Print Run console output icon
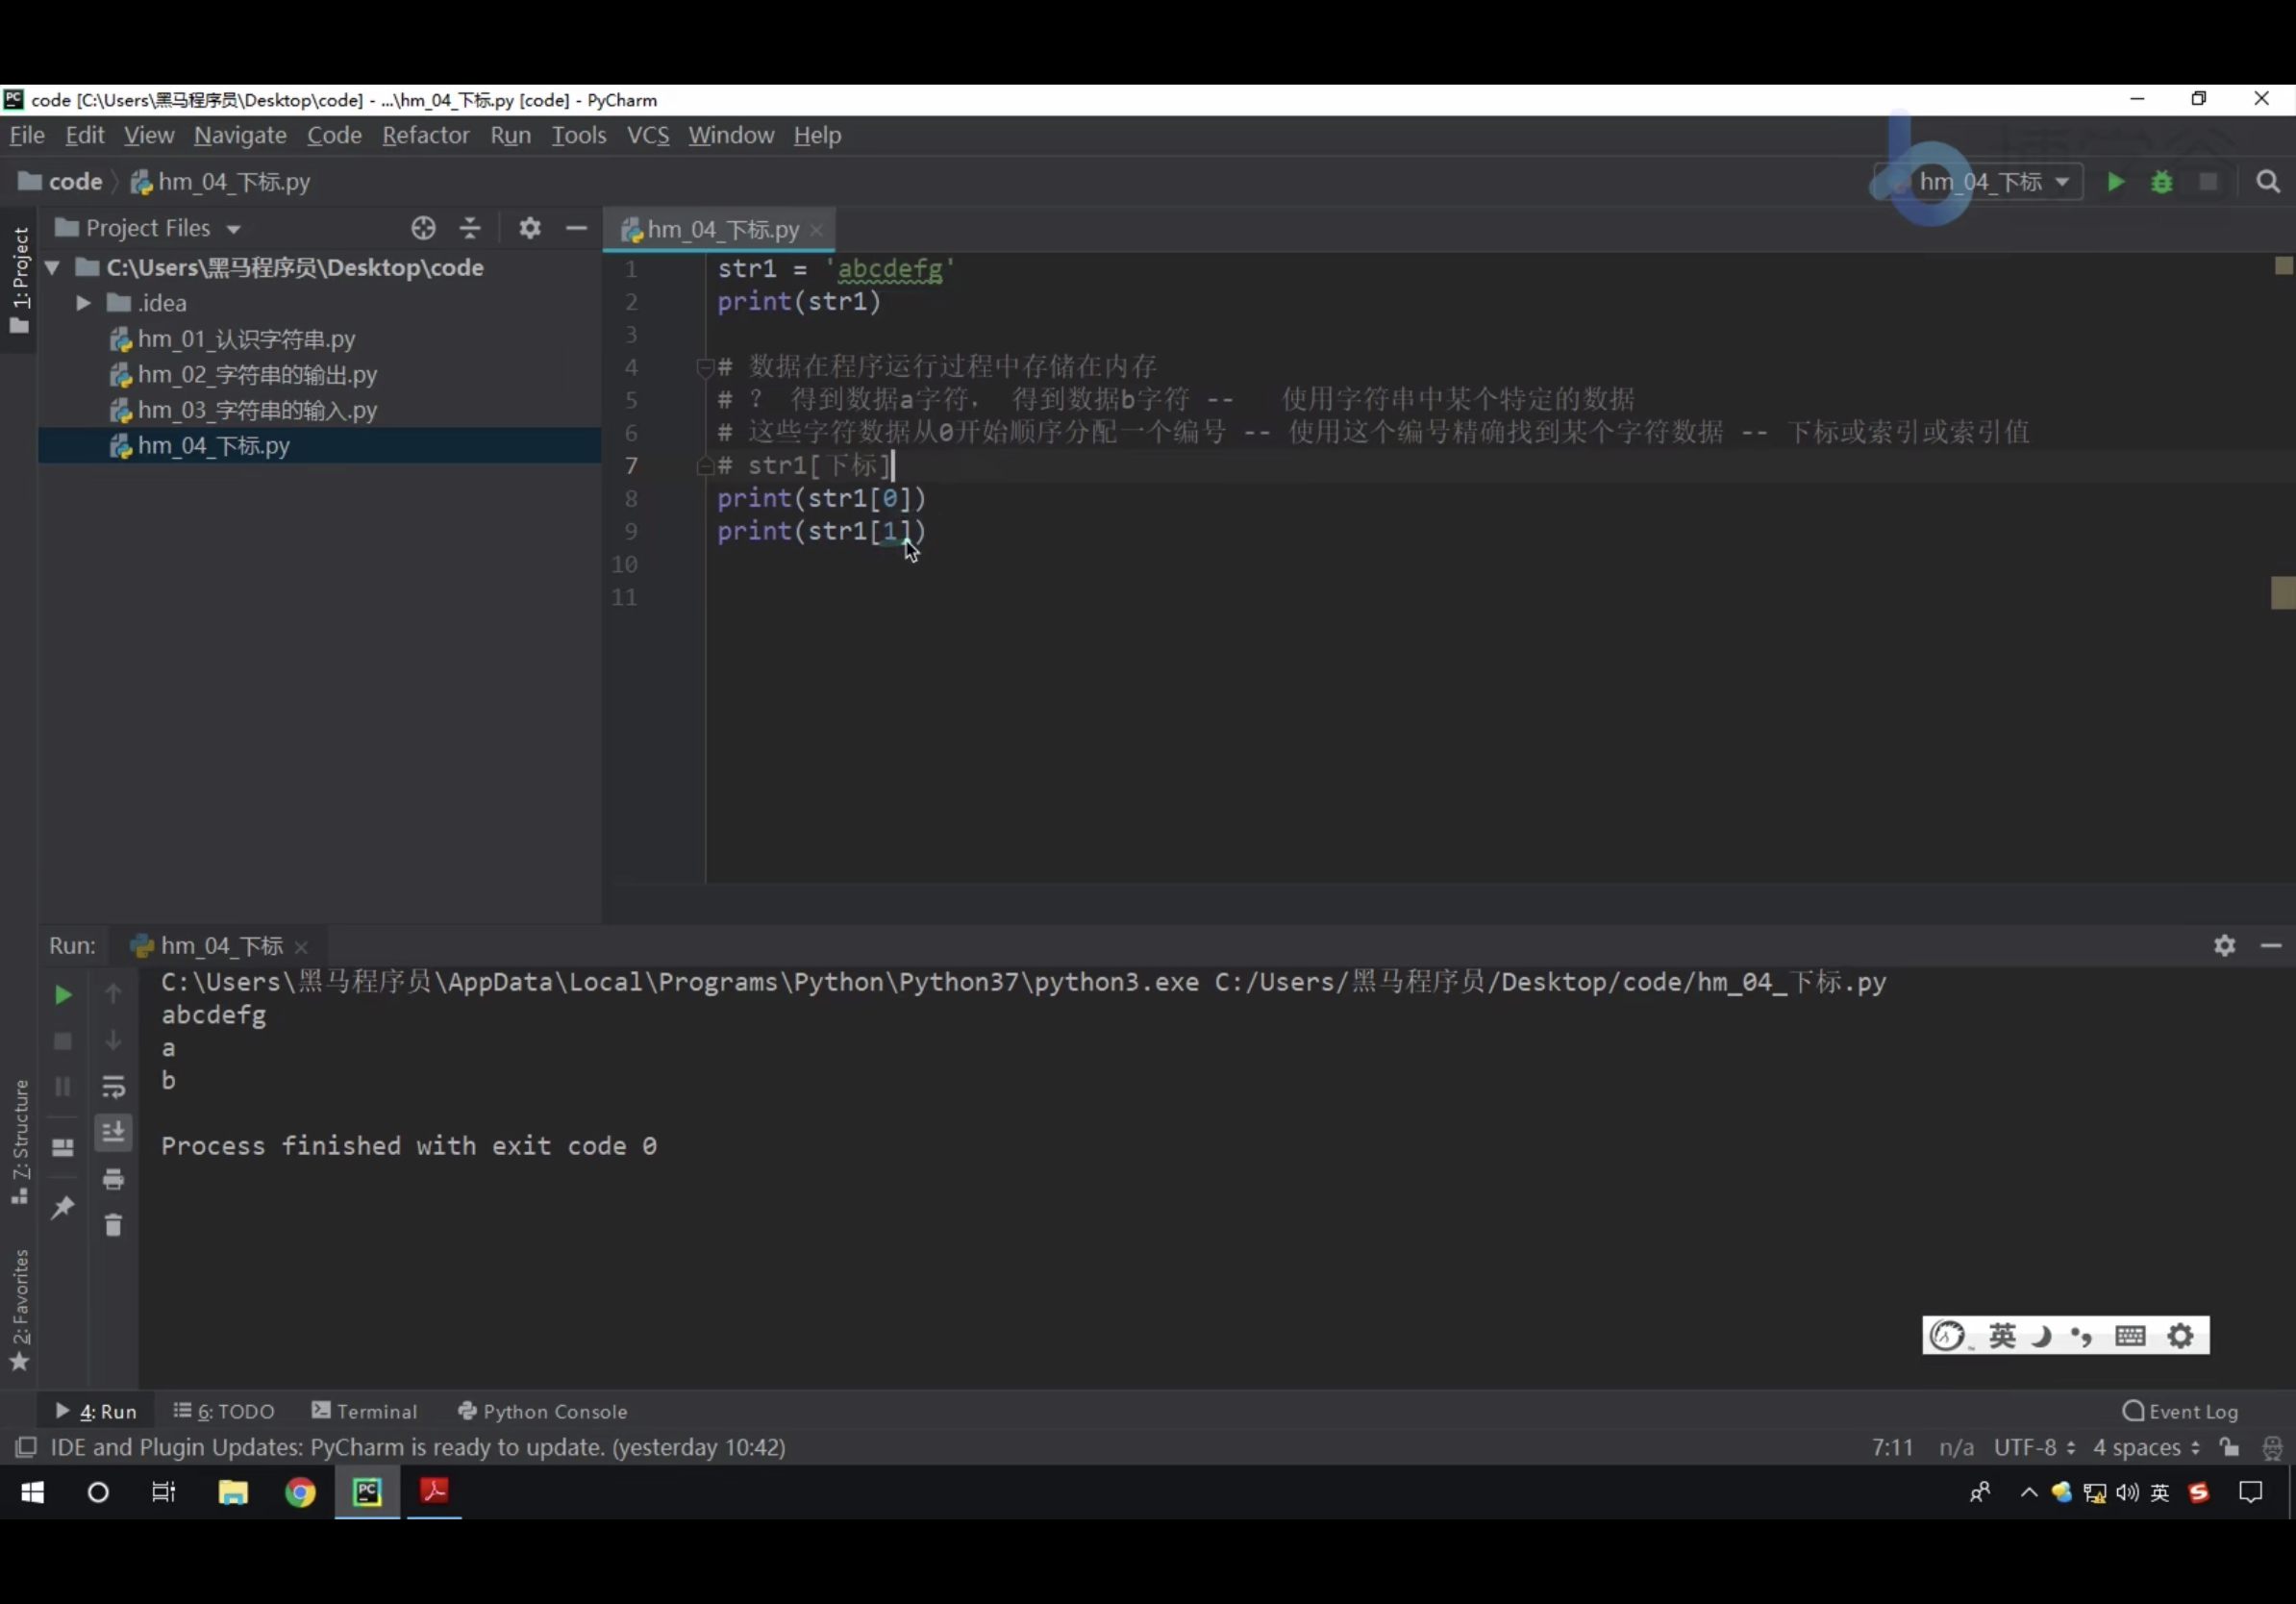The image size is (2296, 1604). click(x=113, y=1180)
